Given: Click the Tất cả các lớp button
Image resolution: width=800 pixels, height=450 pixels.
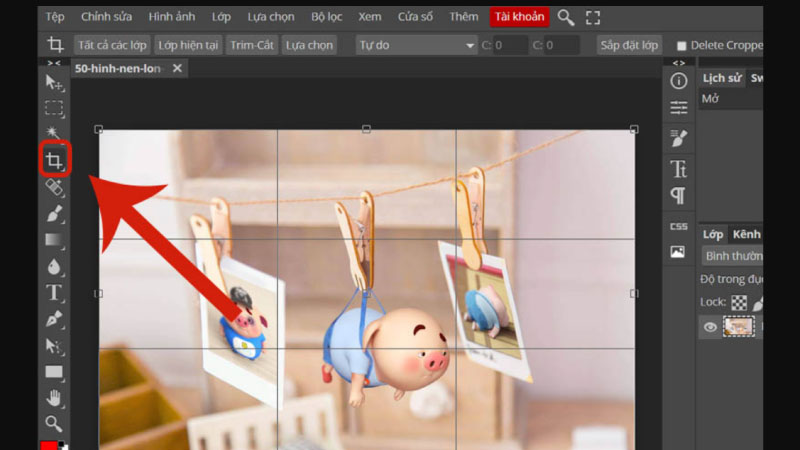Looking at the screenshot, I should (x=112, y=45).
